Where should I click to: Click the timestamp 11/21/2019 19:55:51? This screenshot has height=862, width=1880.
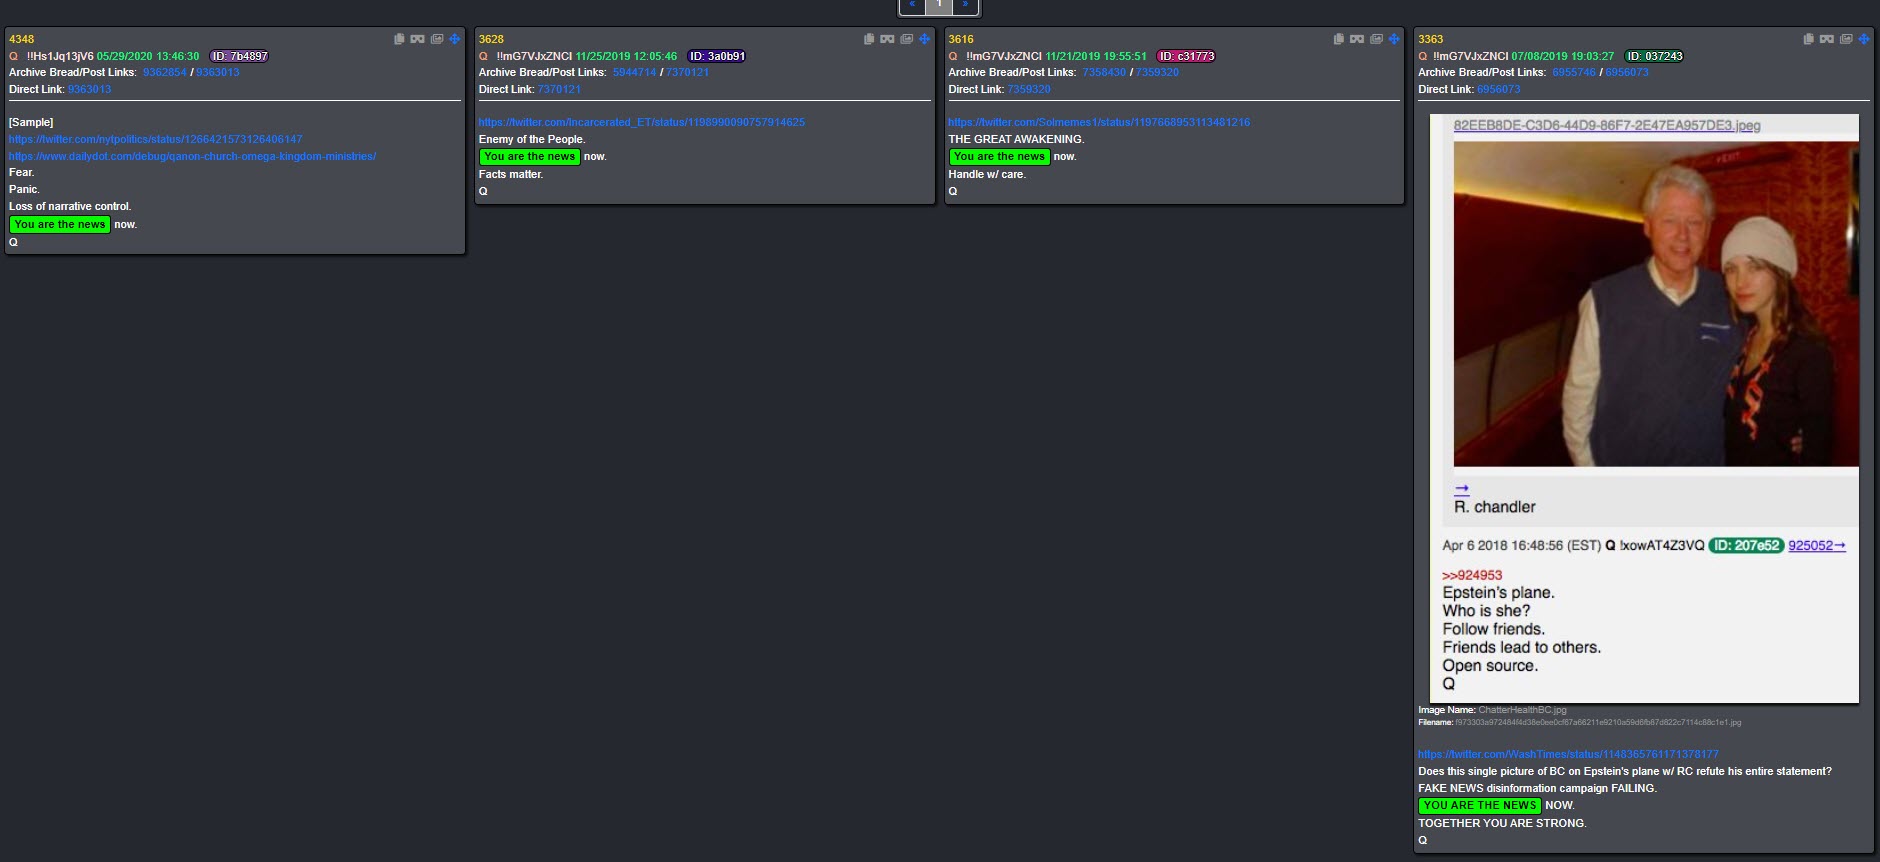click(1096, 56)
